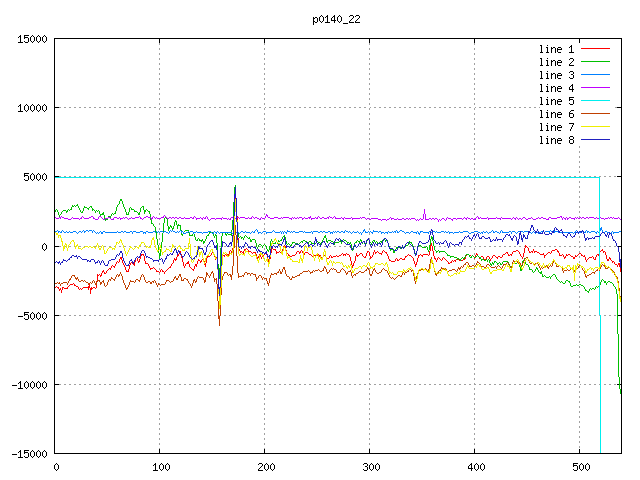Click the cyan vertical drop near x=520

(600, 380)
